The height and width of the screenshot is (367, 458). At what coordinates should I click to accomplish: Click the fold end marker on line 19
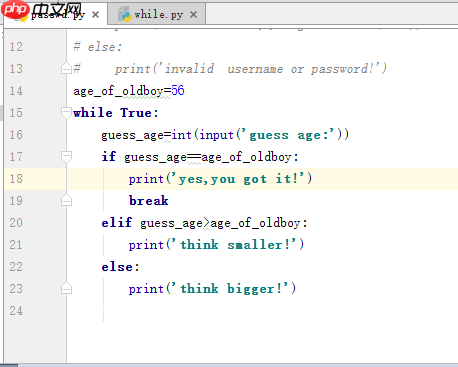pyautogui.click(x=66, y=200)
